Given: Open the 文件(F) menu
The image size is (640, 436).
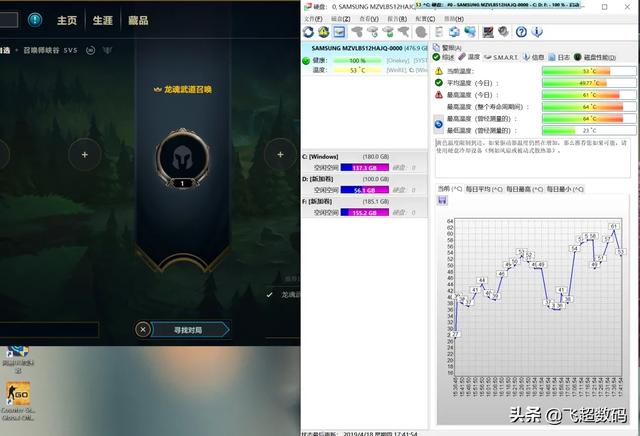Looking at the screenshot, I should click(313, 19).
